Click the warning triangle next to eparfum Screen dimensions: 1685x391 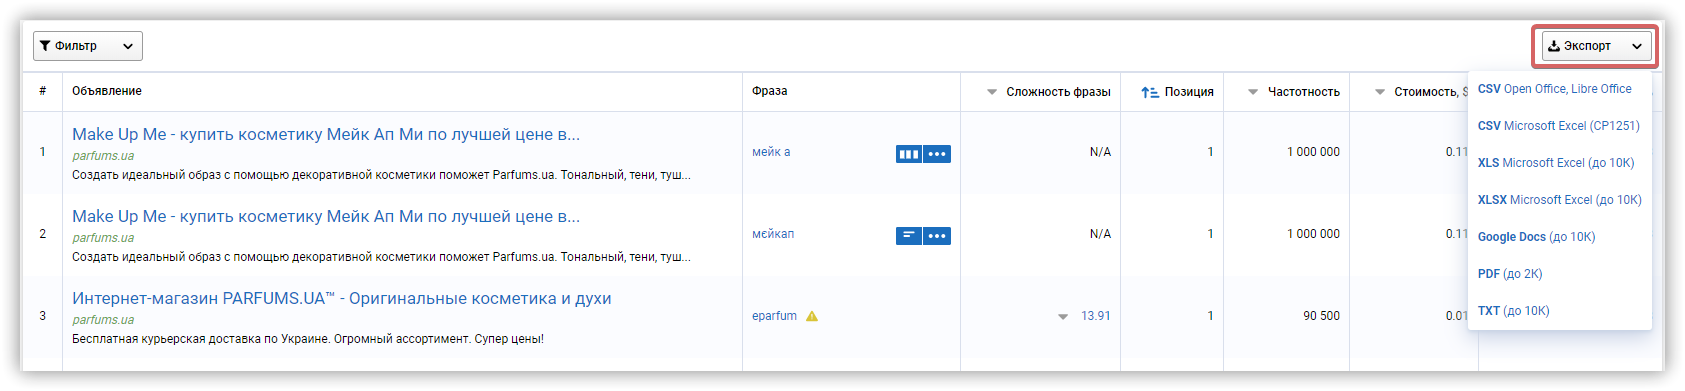812,316
